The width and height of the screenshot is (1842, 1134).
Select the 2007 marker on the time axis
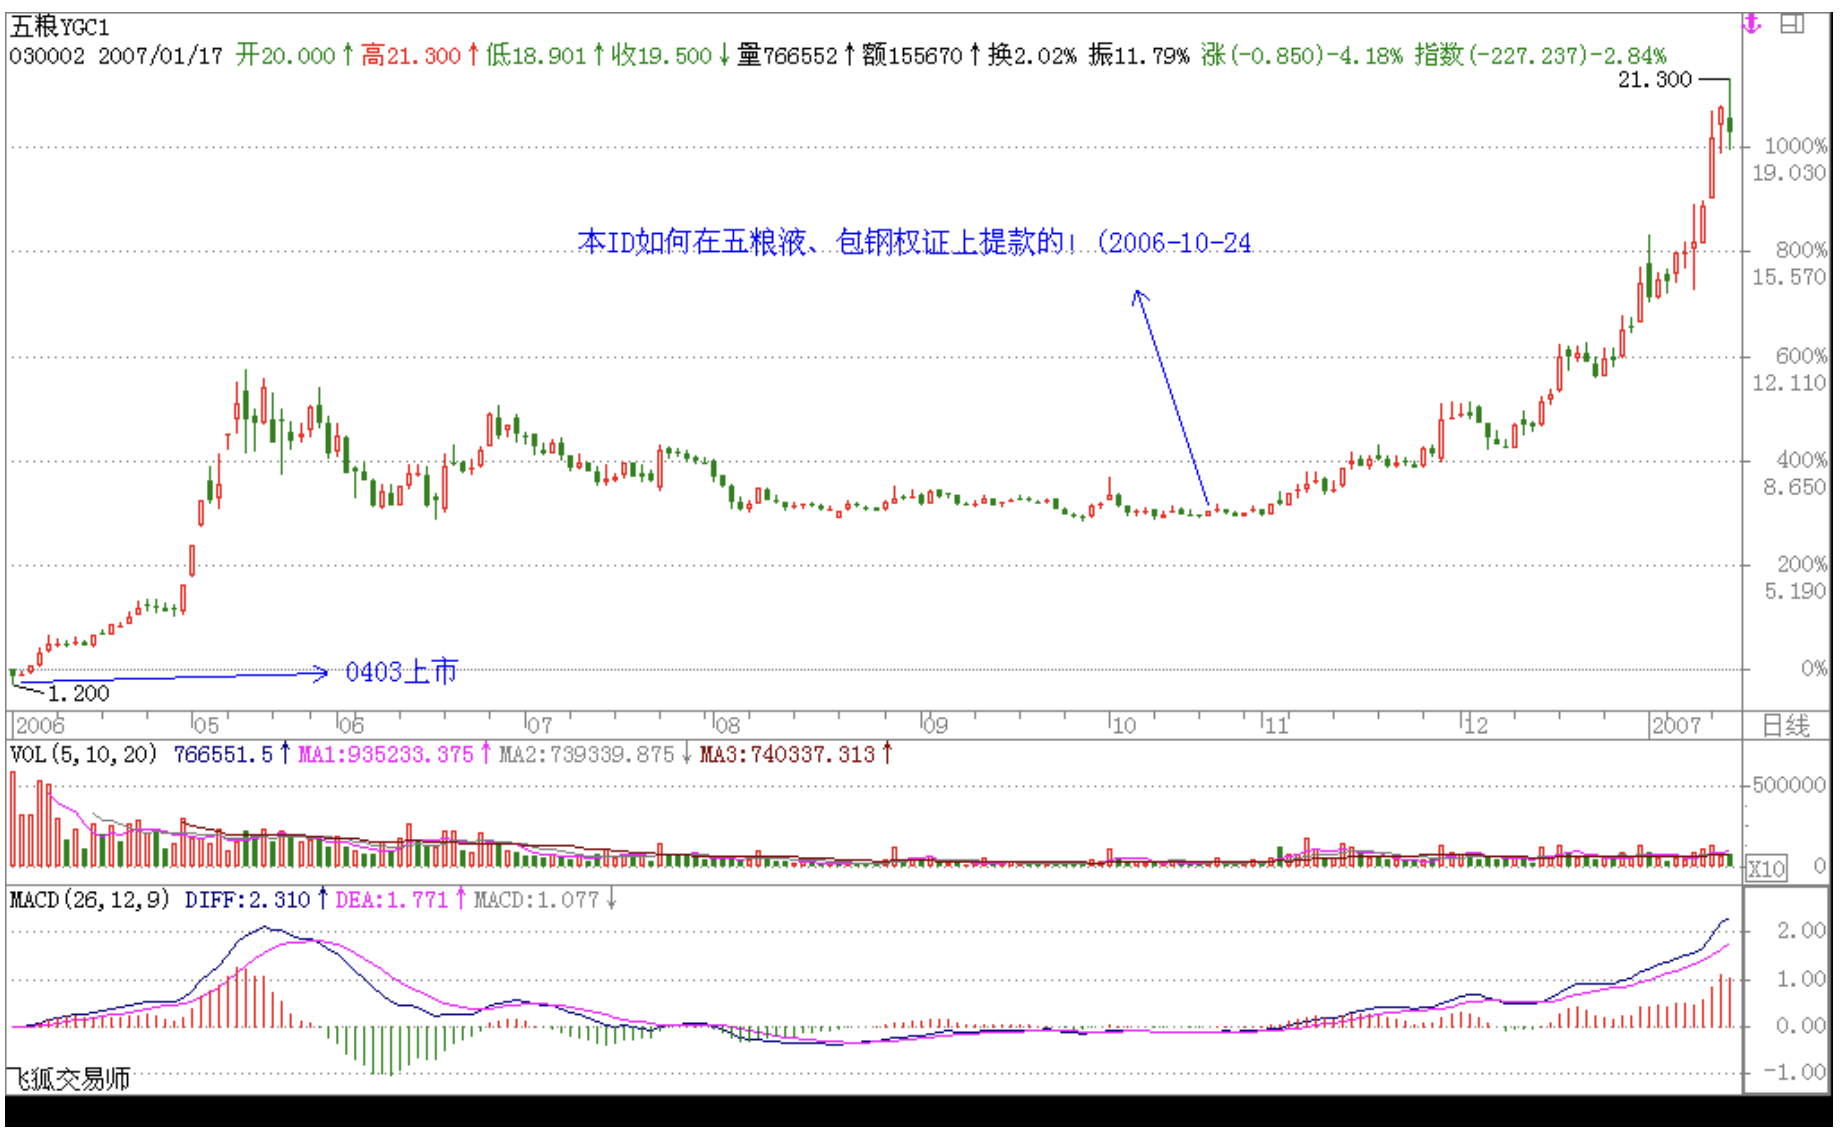1675,725
